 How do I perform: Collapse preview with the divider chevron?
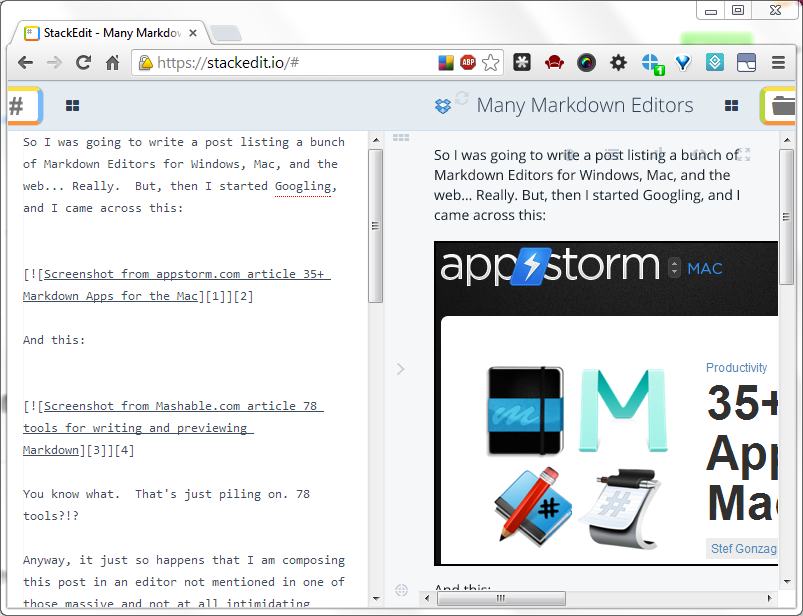point(401,369)
